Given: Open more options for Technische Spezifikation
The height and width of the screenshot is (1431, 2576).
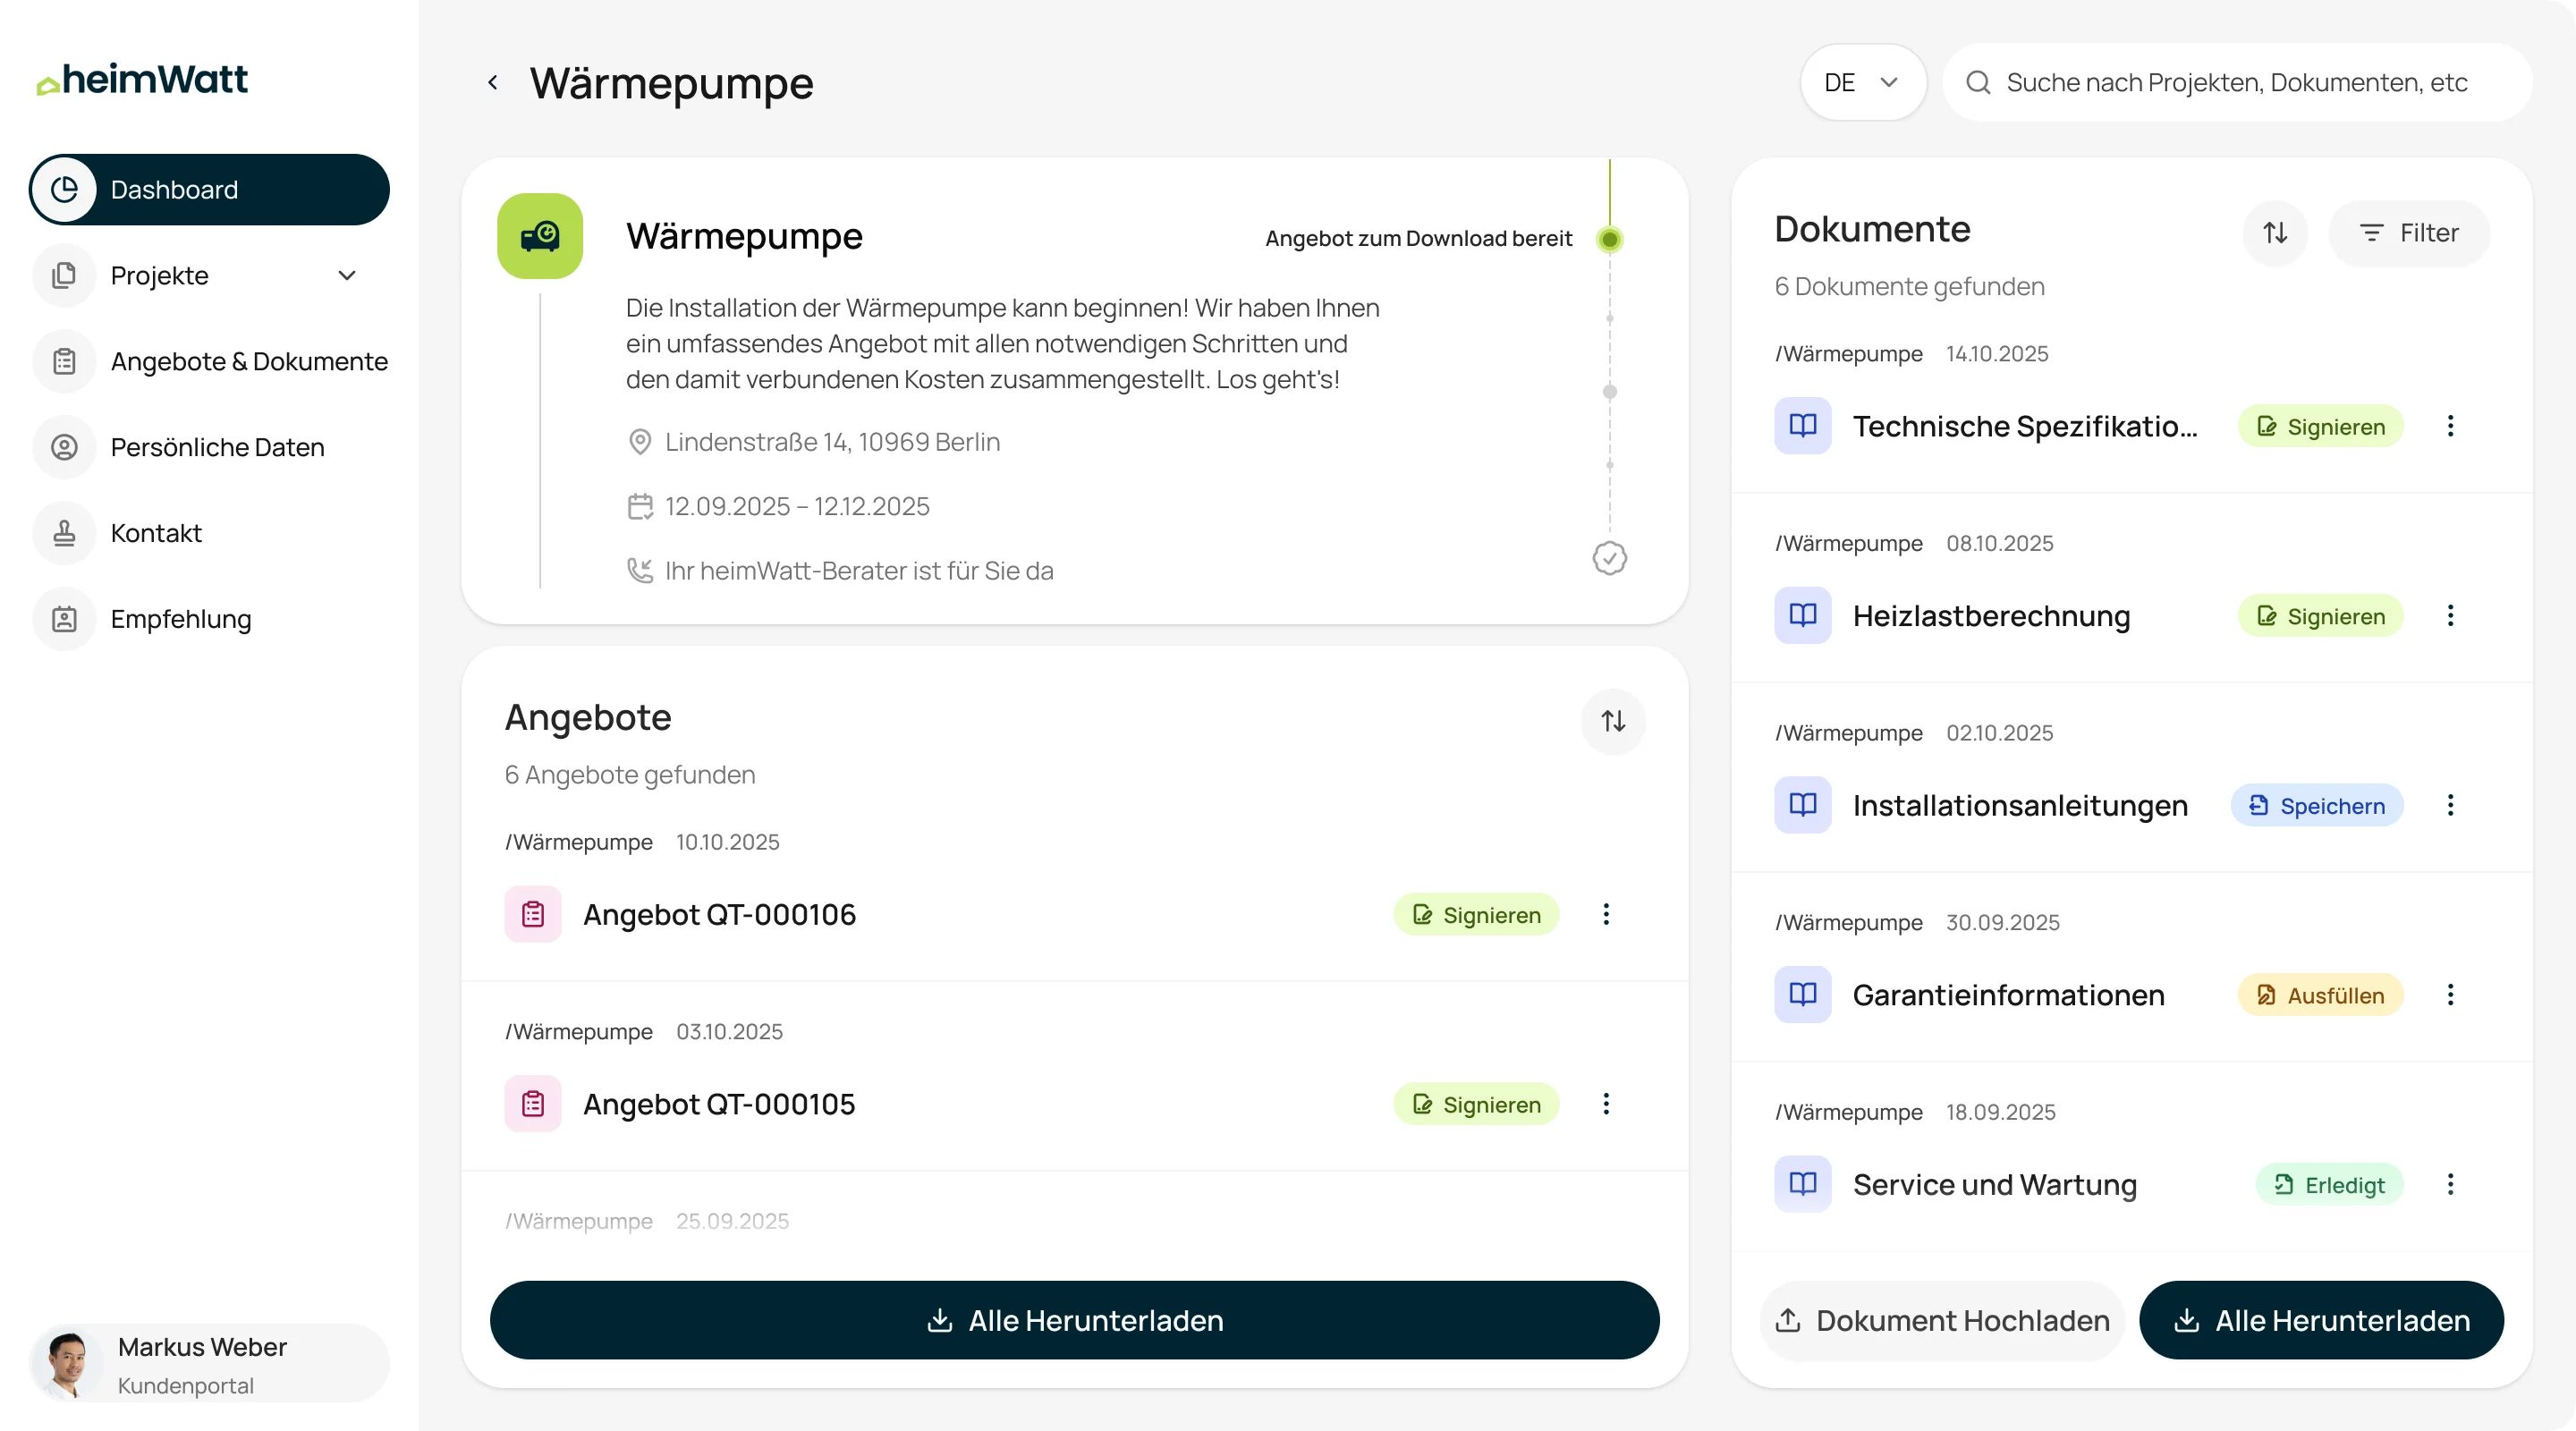Looking at the screenshot, I should point(2450,426).
